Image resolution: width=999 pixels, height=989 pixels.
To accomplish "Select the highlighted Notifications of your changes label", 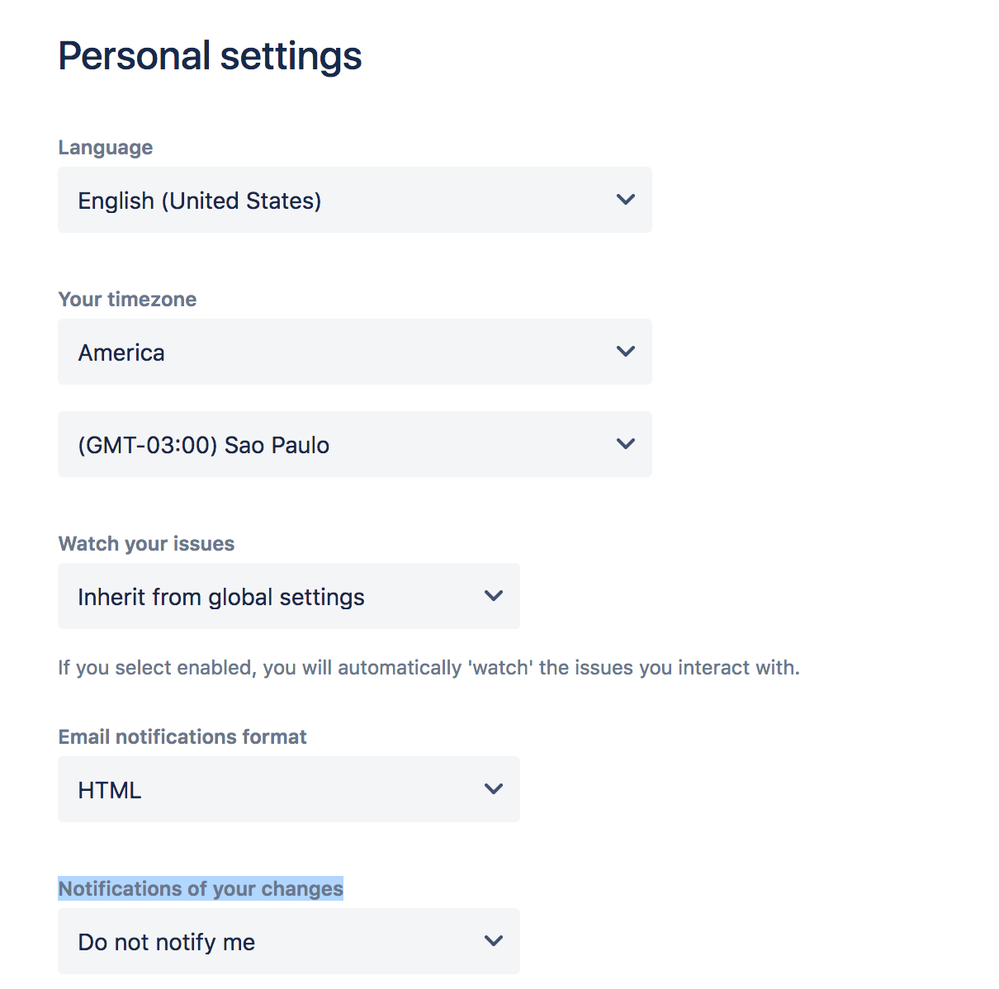I will coord(200,888).
